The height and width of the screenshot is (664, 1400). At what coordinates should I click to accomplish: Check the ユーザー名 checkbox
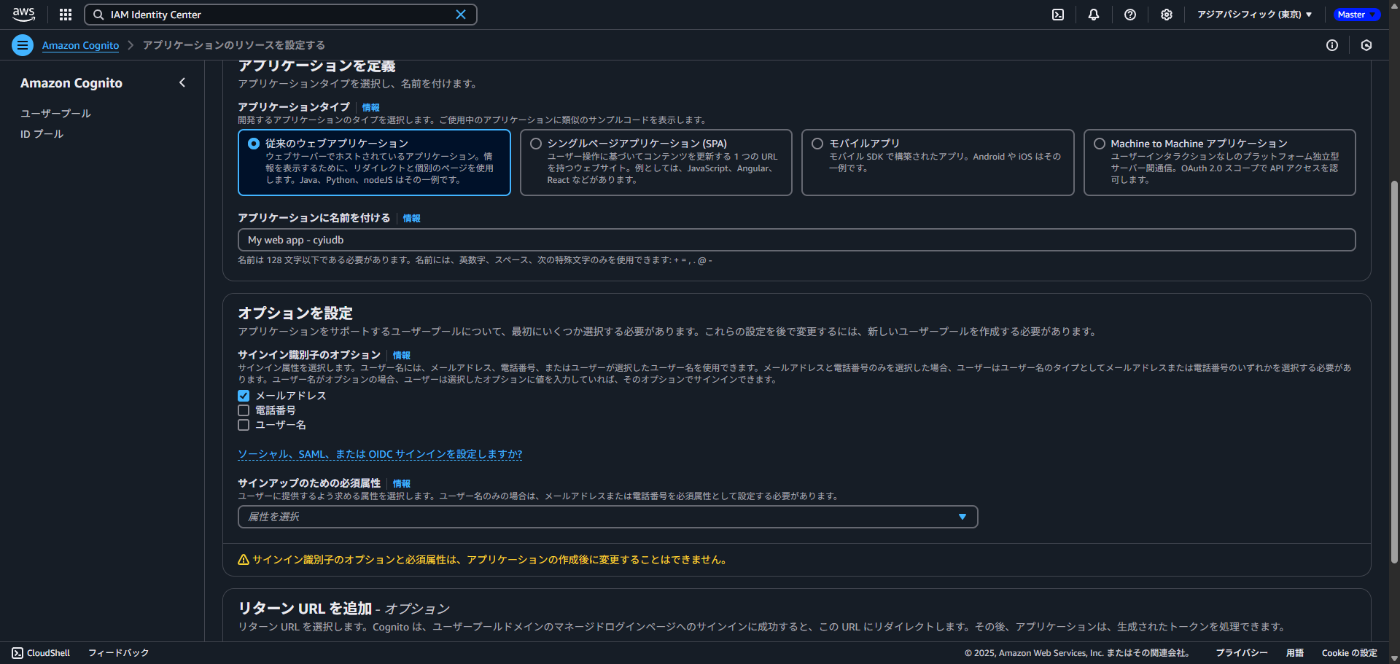[x=243, y=425]
